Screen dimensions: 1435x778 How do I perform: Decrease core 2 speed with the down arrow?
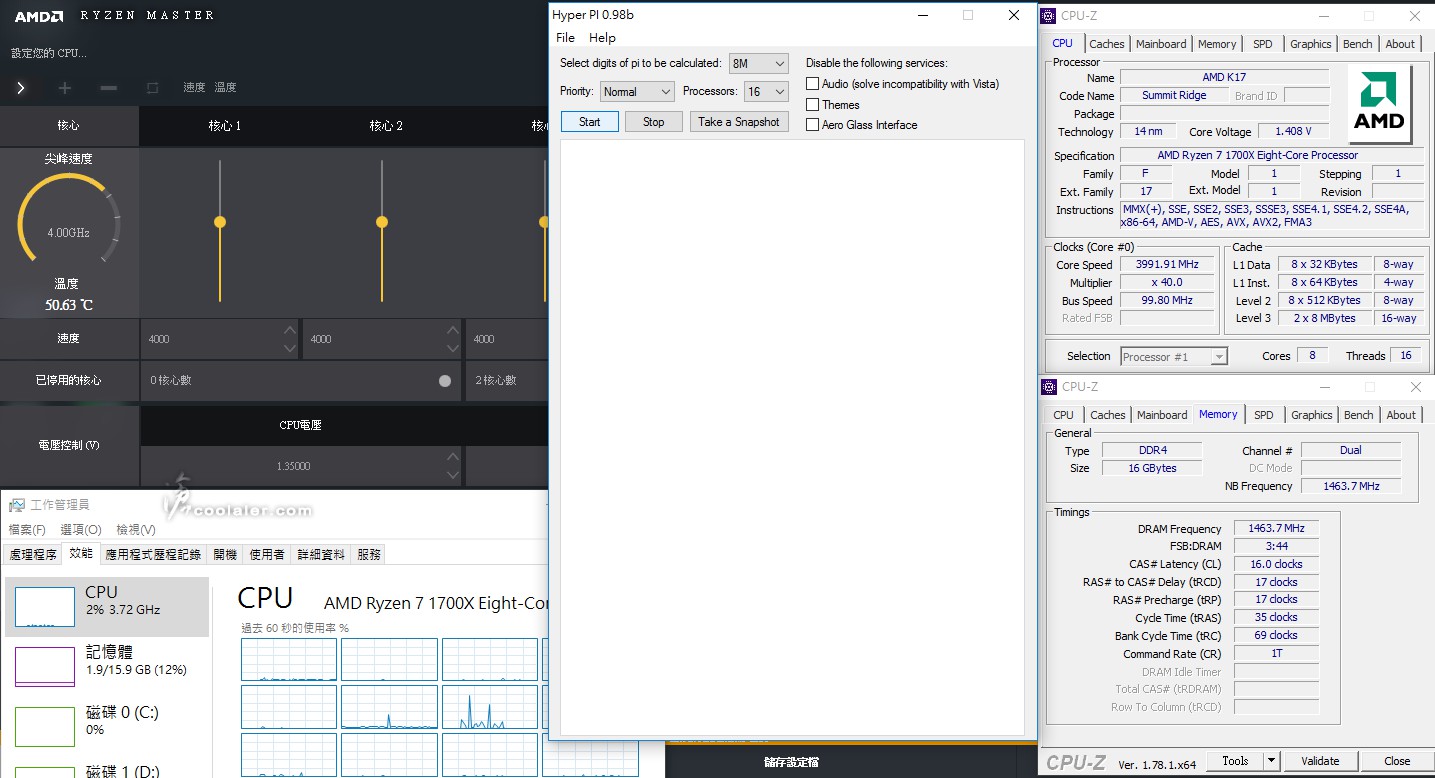point(452,348)
